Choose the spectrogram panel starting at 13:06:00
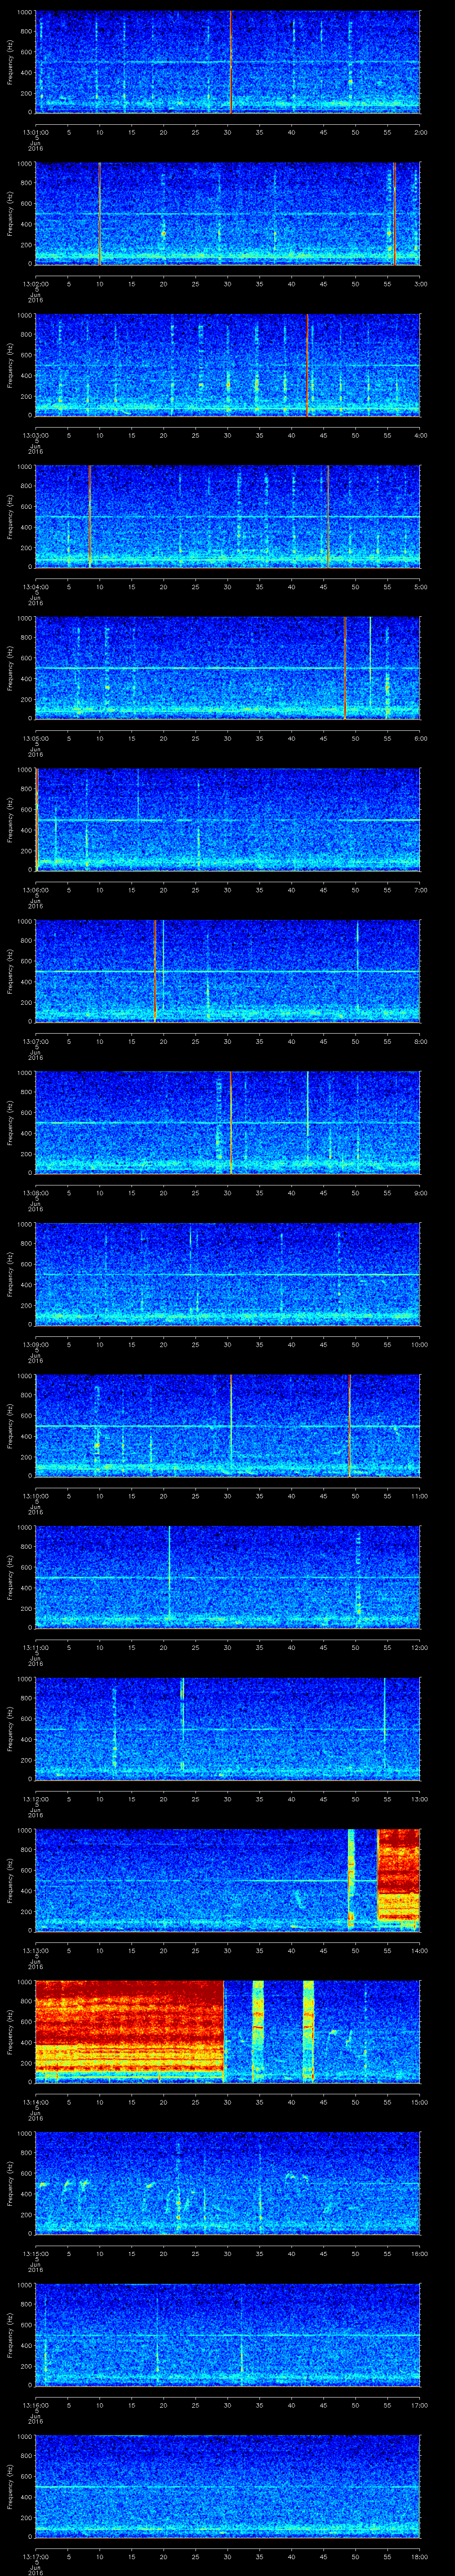The image size is (455, 2576). (228, 820)
